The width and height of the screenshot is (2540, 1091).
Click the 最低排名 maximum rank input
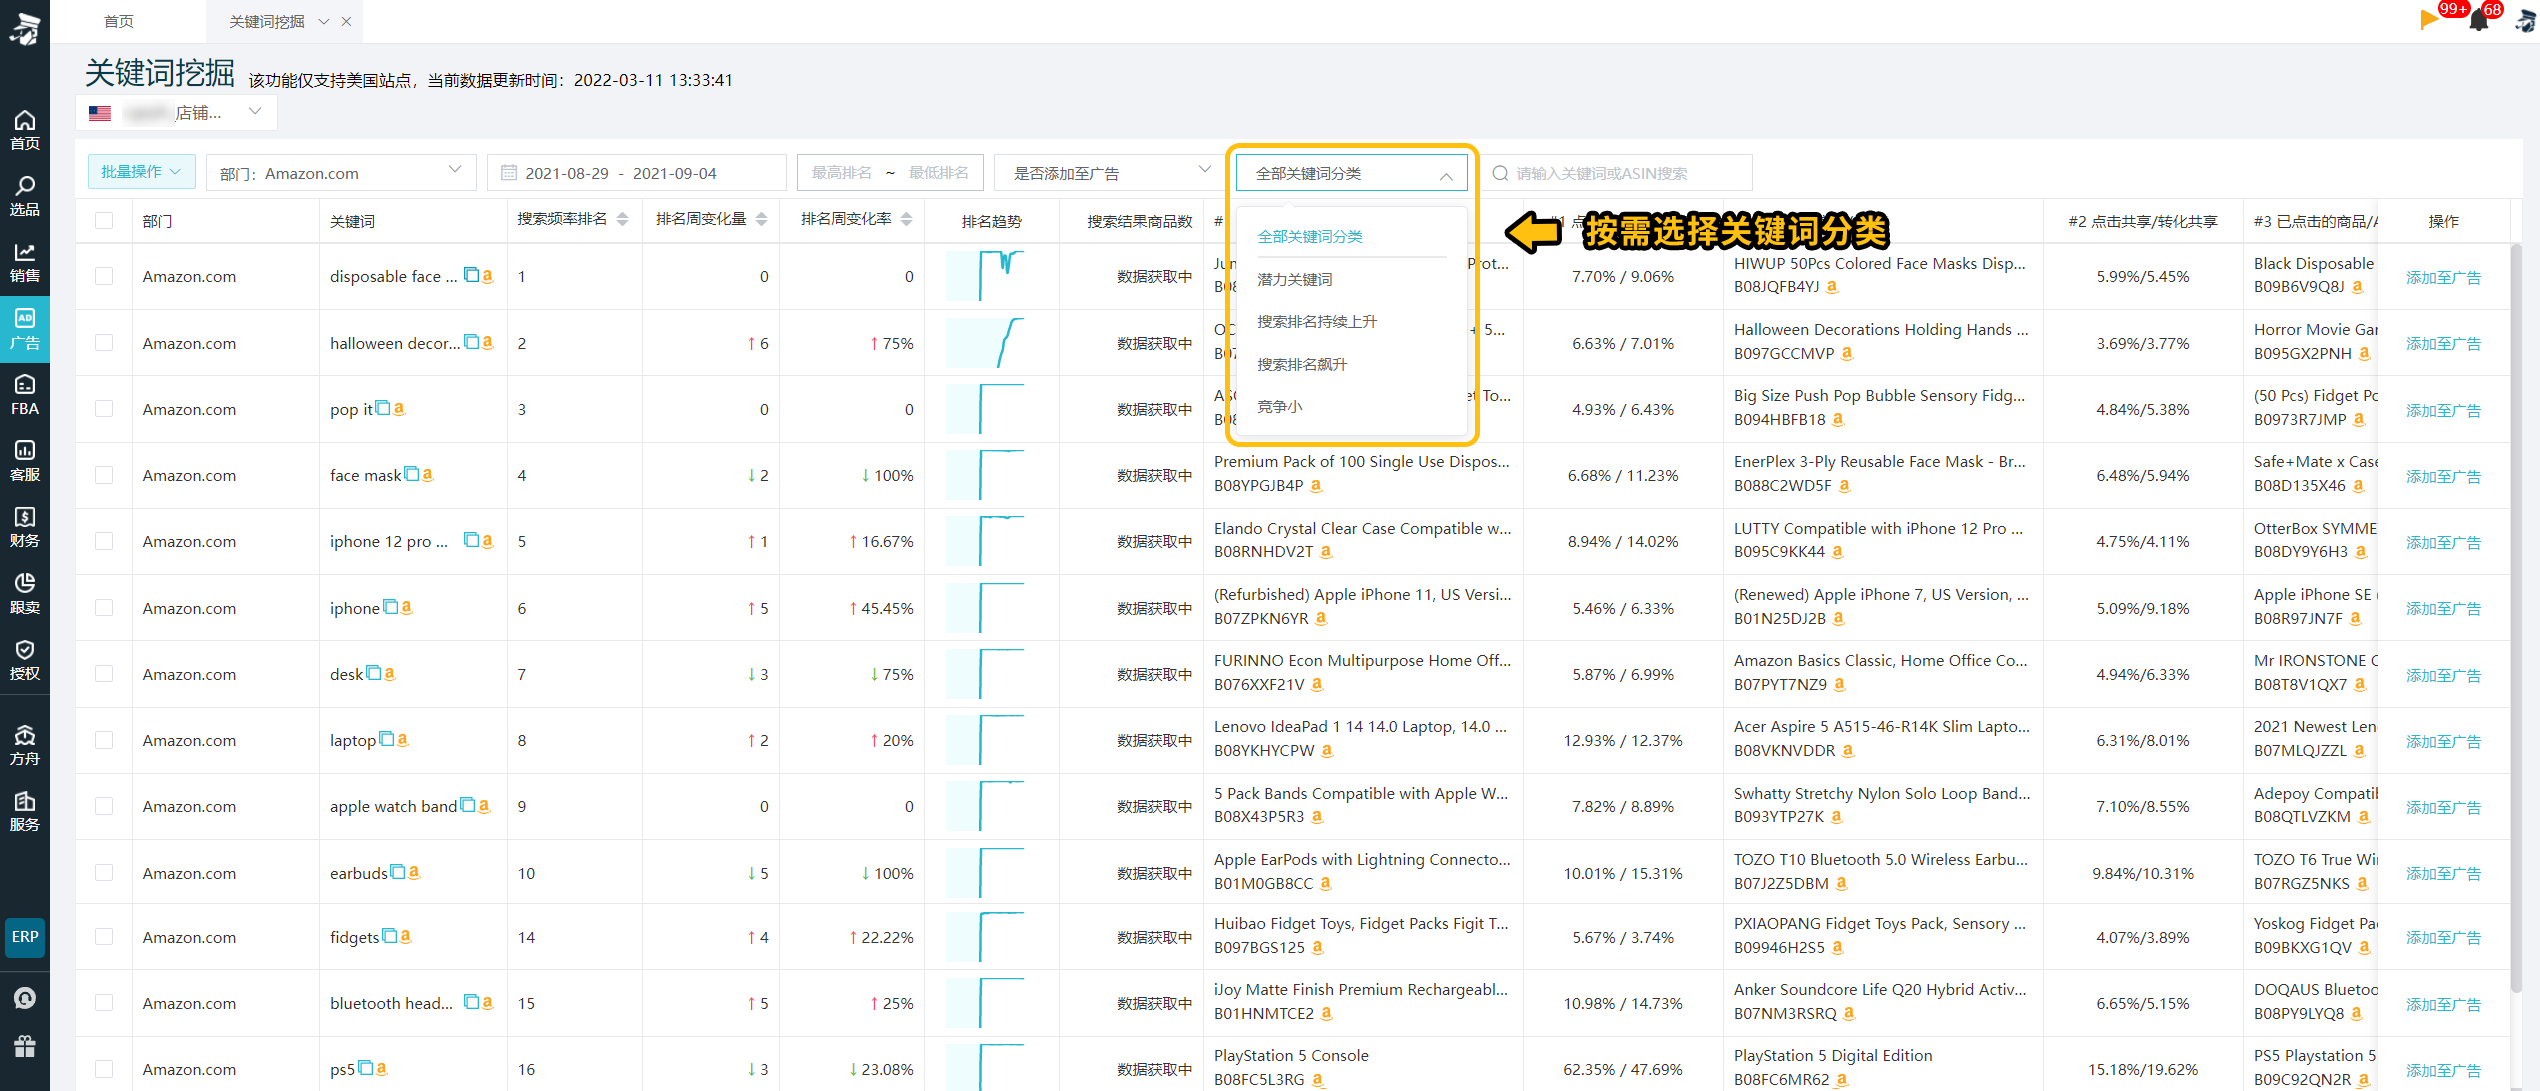click(x=937, y=173)
